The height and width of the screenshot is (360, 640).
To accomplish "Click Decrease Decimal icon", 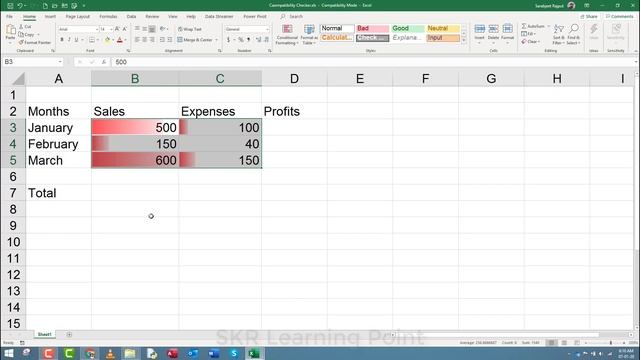I will tap(266, 40).
